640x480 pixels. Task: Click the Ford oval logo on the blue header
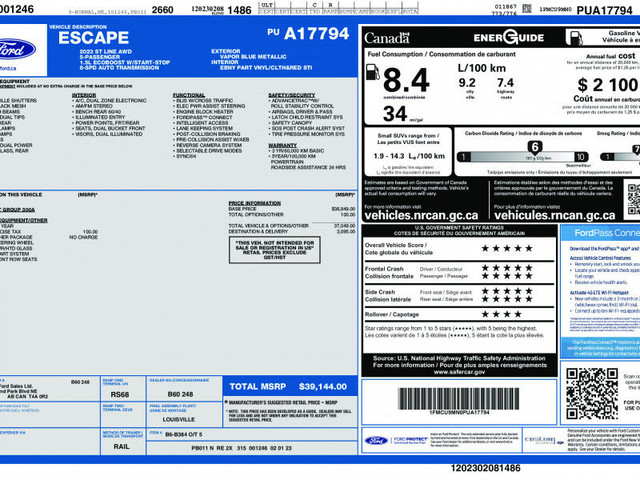[17, 50]
